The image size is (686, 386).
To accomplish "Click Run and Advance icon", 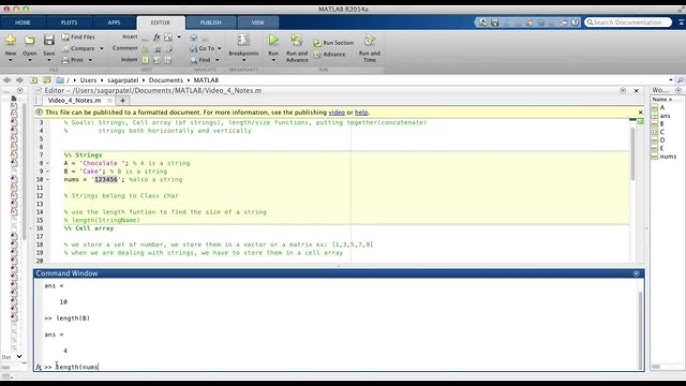I will [297, 40].
